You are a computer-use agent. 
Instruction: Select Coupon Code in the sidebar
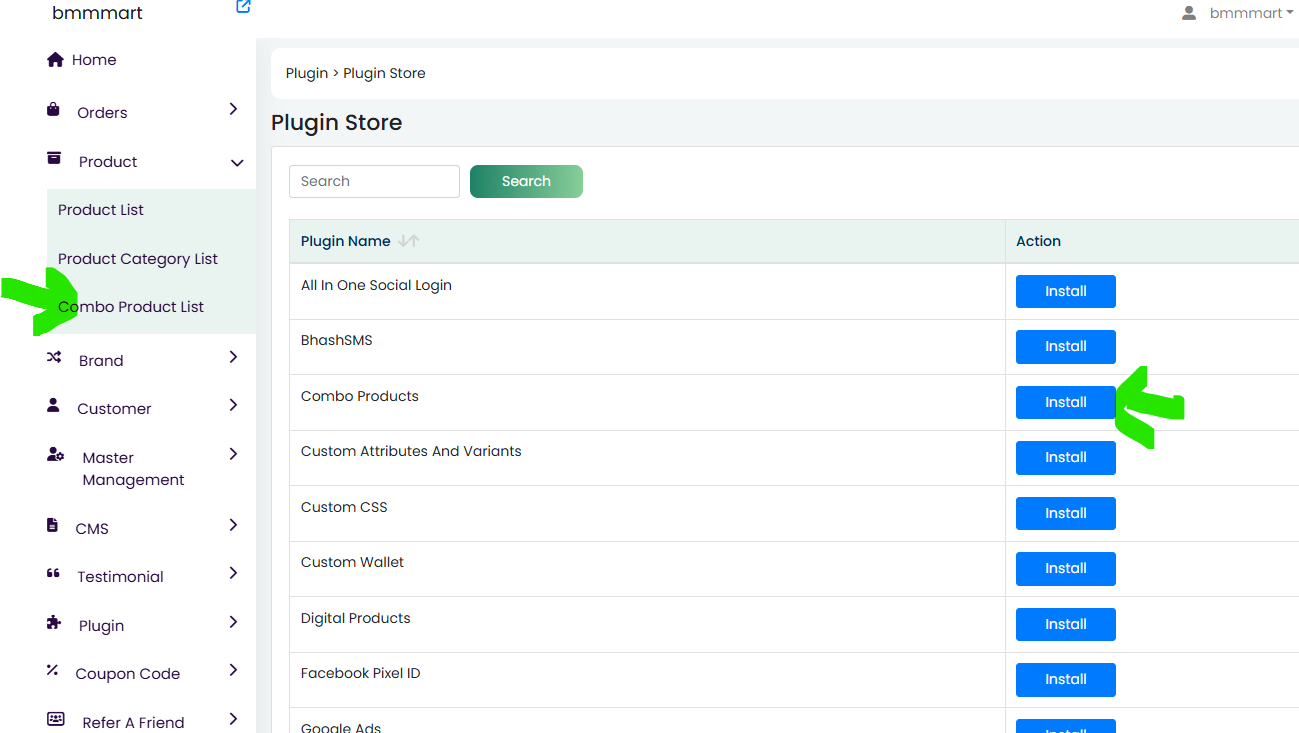tap(128, 674)
